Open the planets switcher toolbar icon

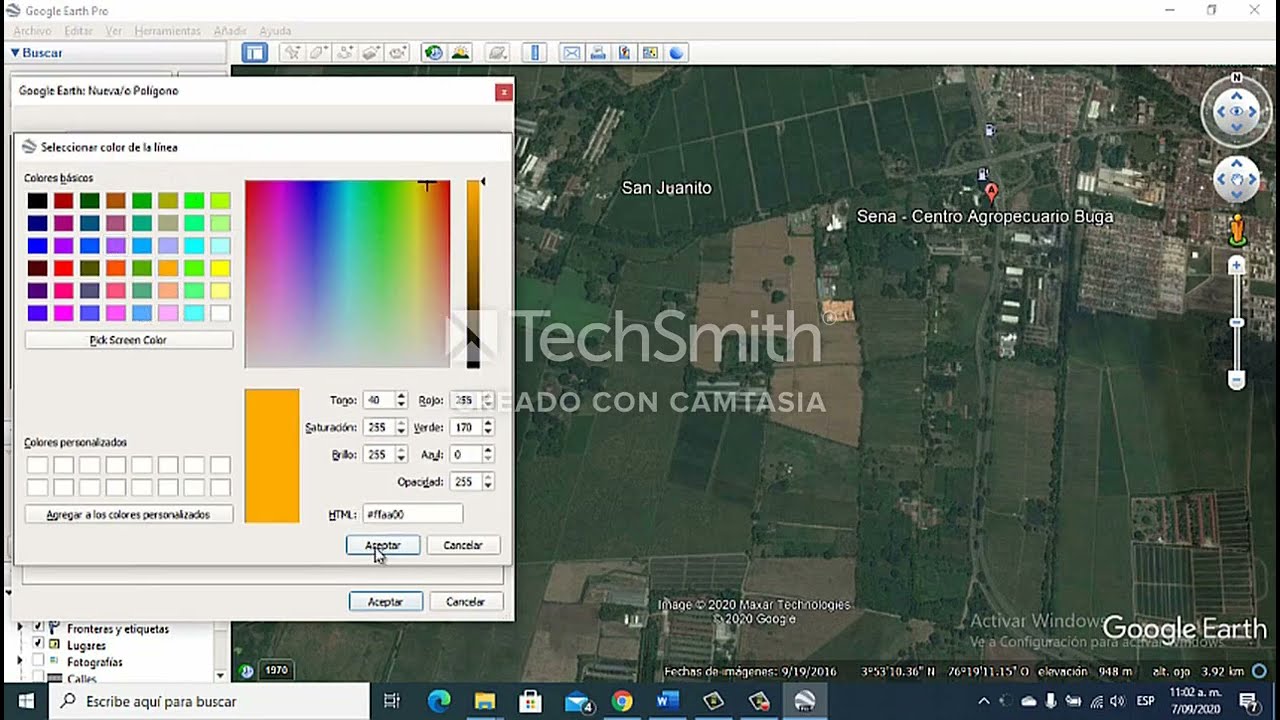pyautogui.click(x=497, y=53)
